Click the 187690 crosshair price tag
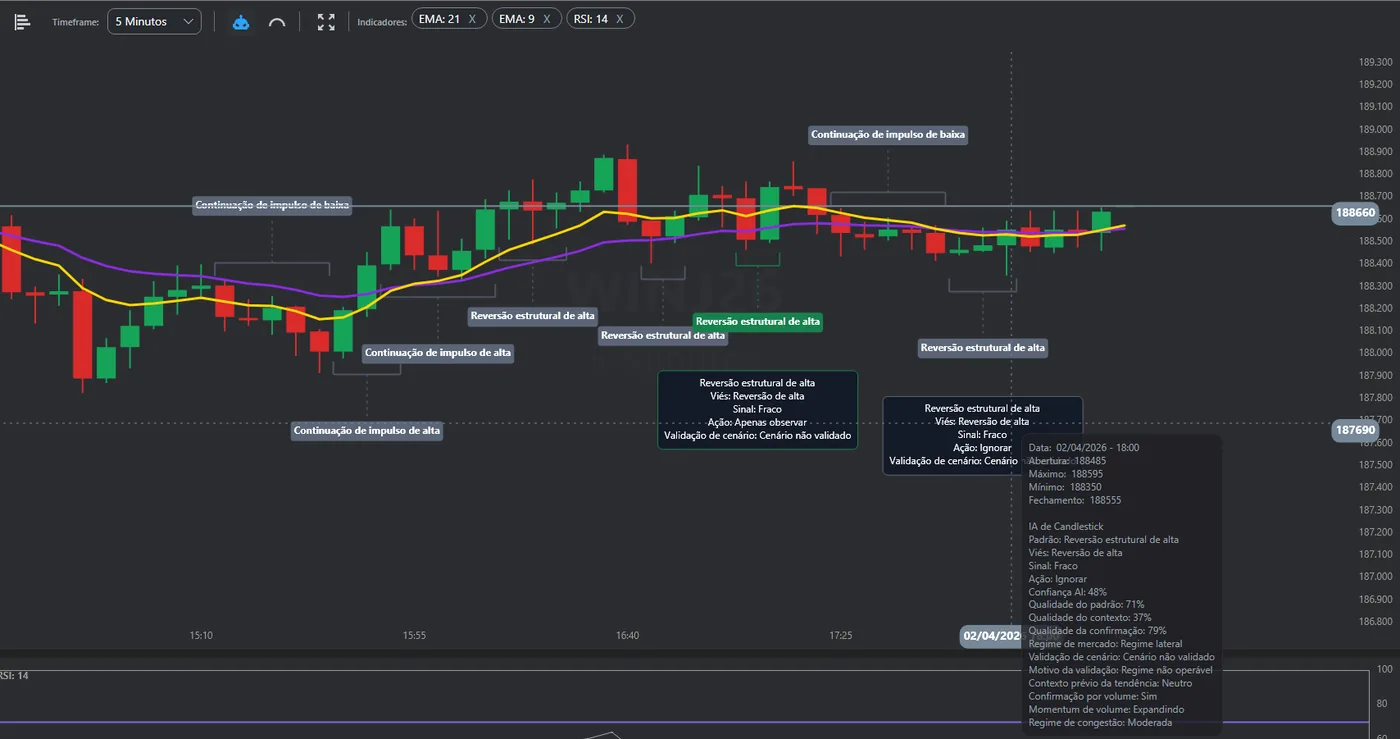The image size is (1400, 739). (x=1356, y=431)
